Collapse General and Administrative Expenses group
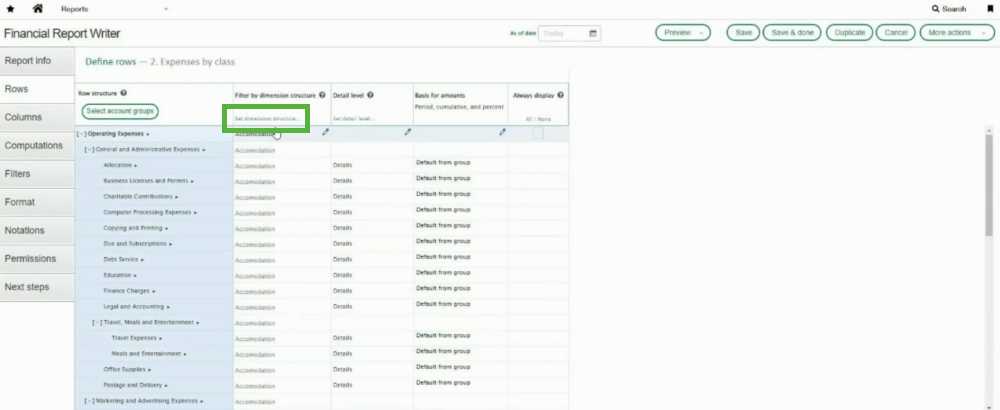Image resolution: width=1000 pixels, height=410 pixels. click(x=89, y=149)
